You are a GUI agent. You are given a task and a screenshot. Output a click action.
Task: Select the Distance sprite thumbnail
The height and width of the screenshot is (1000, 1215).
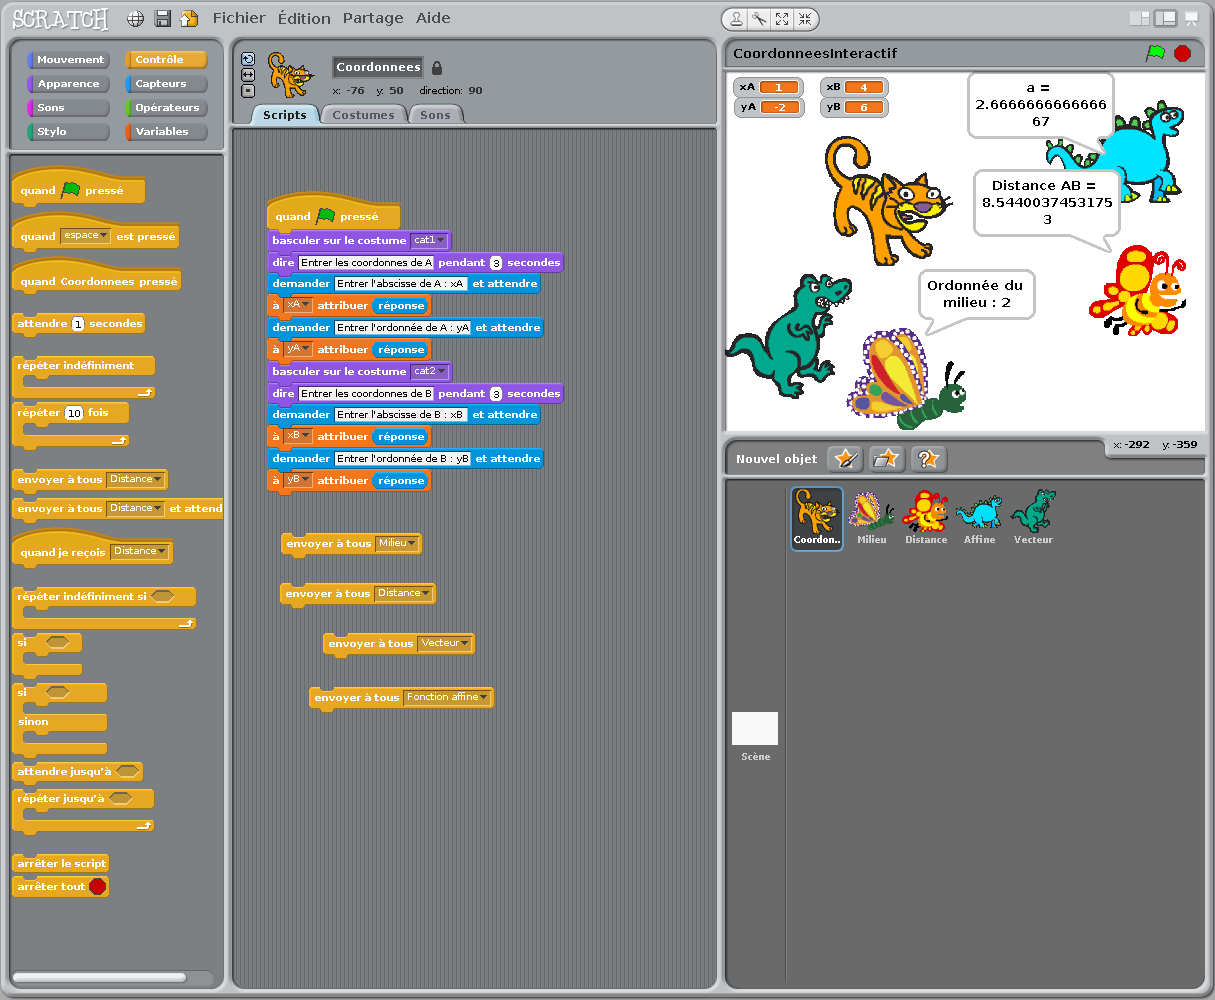(x=926, y=517)
